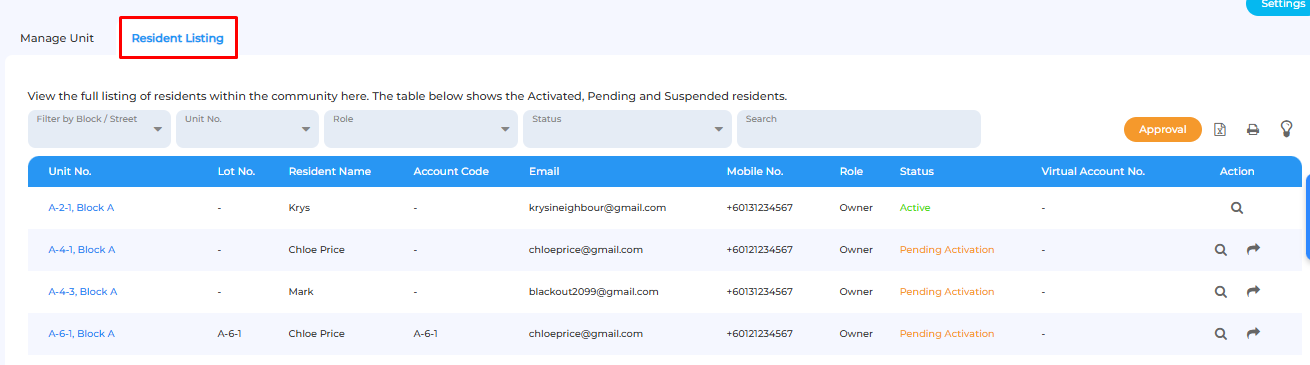This screenshot has width=1310, height=365.
Task: View Mark's details with magnifier icon
Action: [x=1220, y=292]
